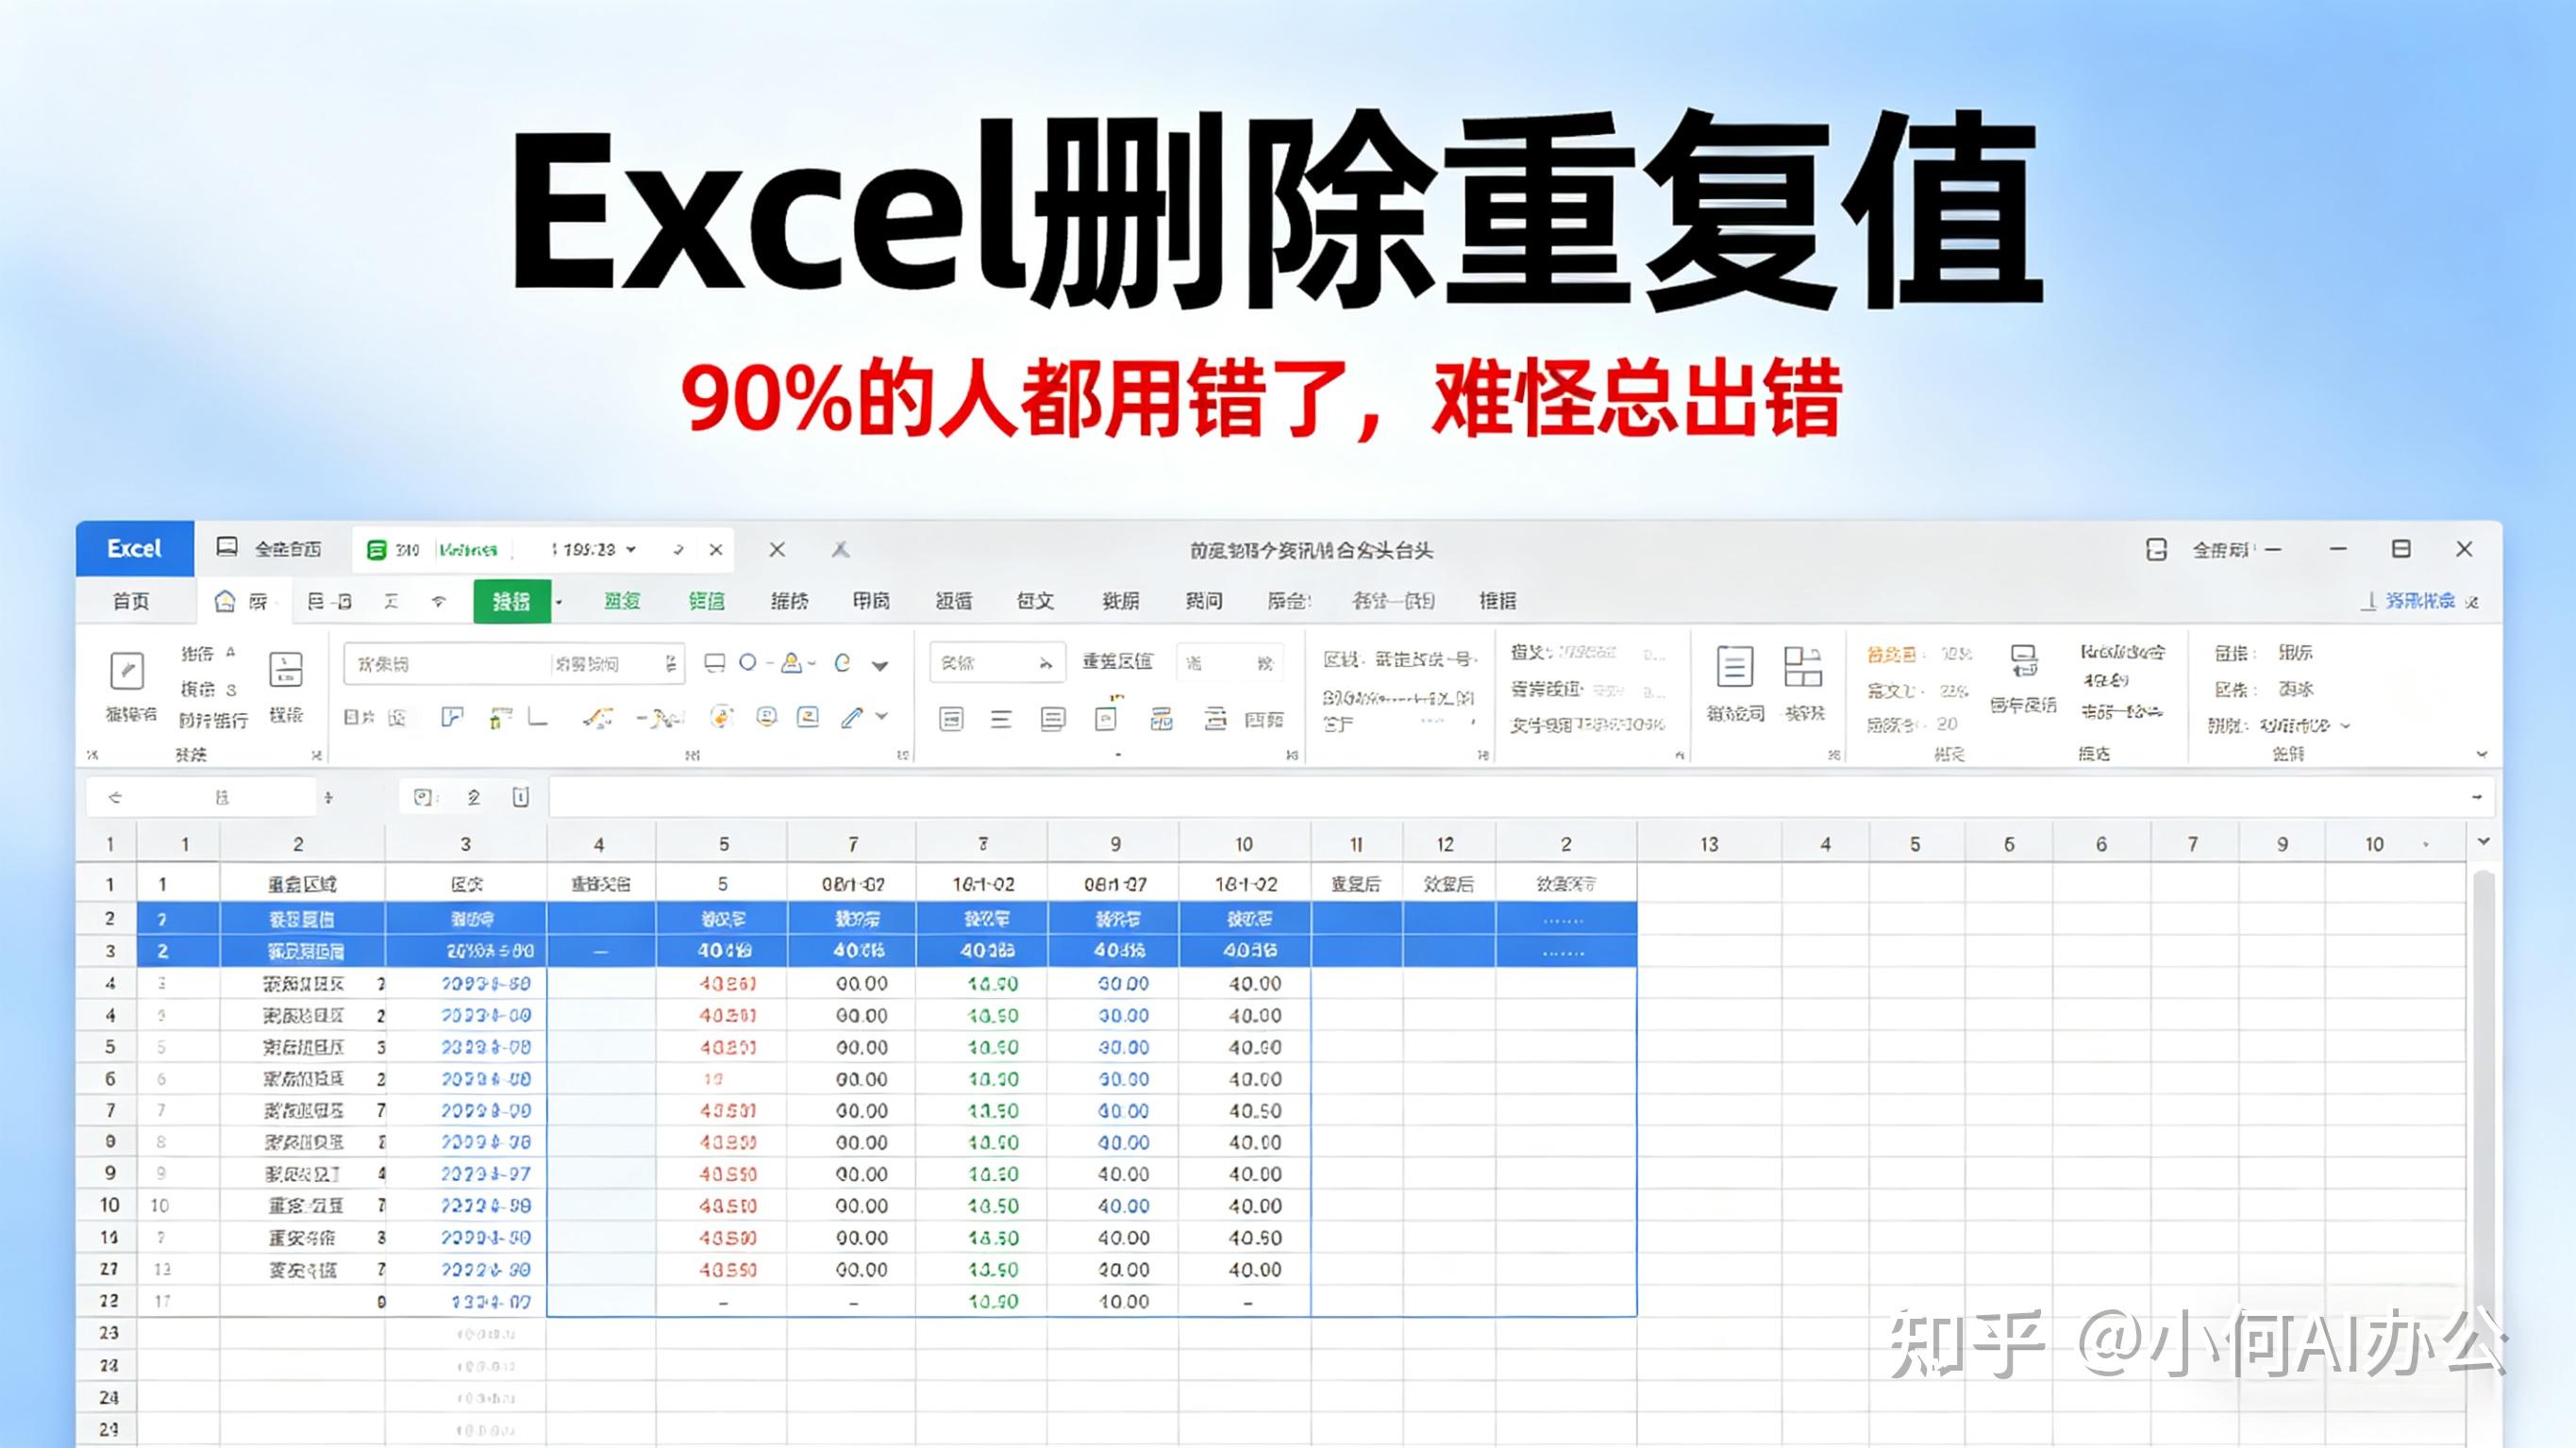The height and width of the screenshot is (1448, 2576).
Task: Click the large pencil edit icon
Action: pos(127,671)
